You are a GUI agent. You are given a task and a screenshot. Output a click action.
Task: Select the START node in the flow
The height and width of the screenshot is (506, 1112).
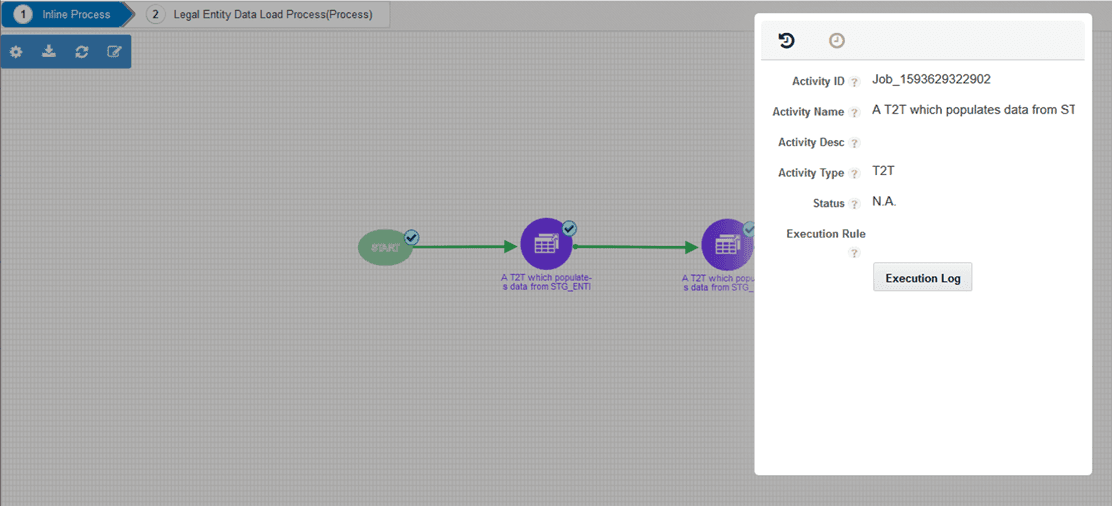tap(385, 248)
